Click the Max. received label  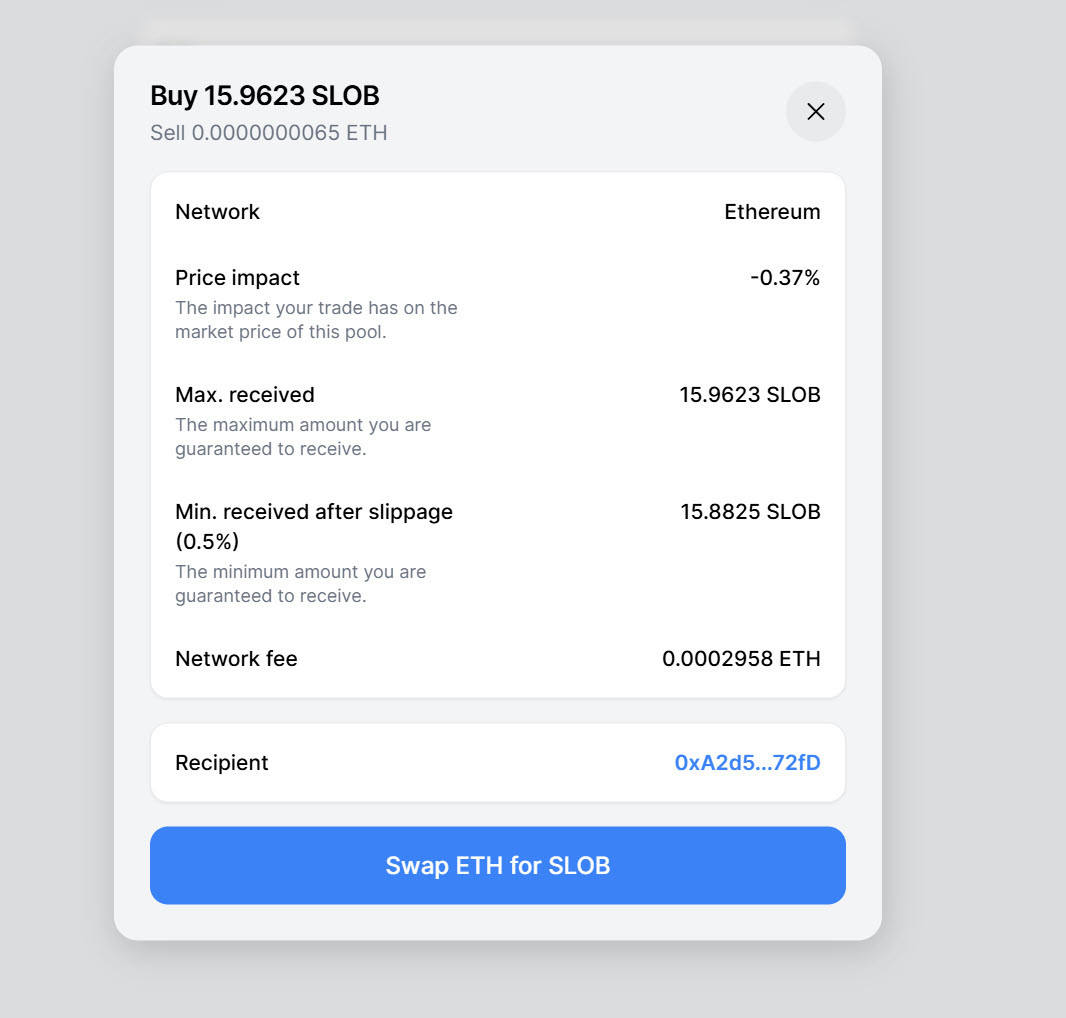245,394
